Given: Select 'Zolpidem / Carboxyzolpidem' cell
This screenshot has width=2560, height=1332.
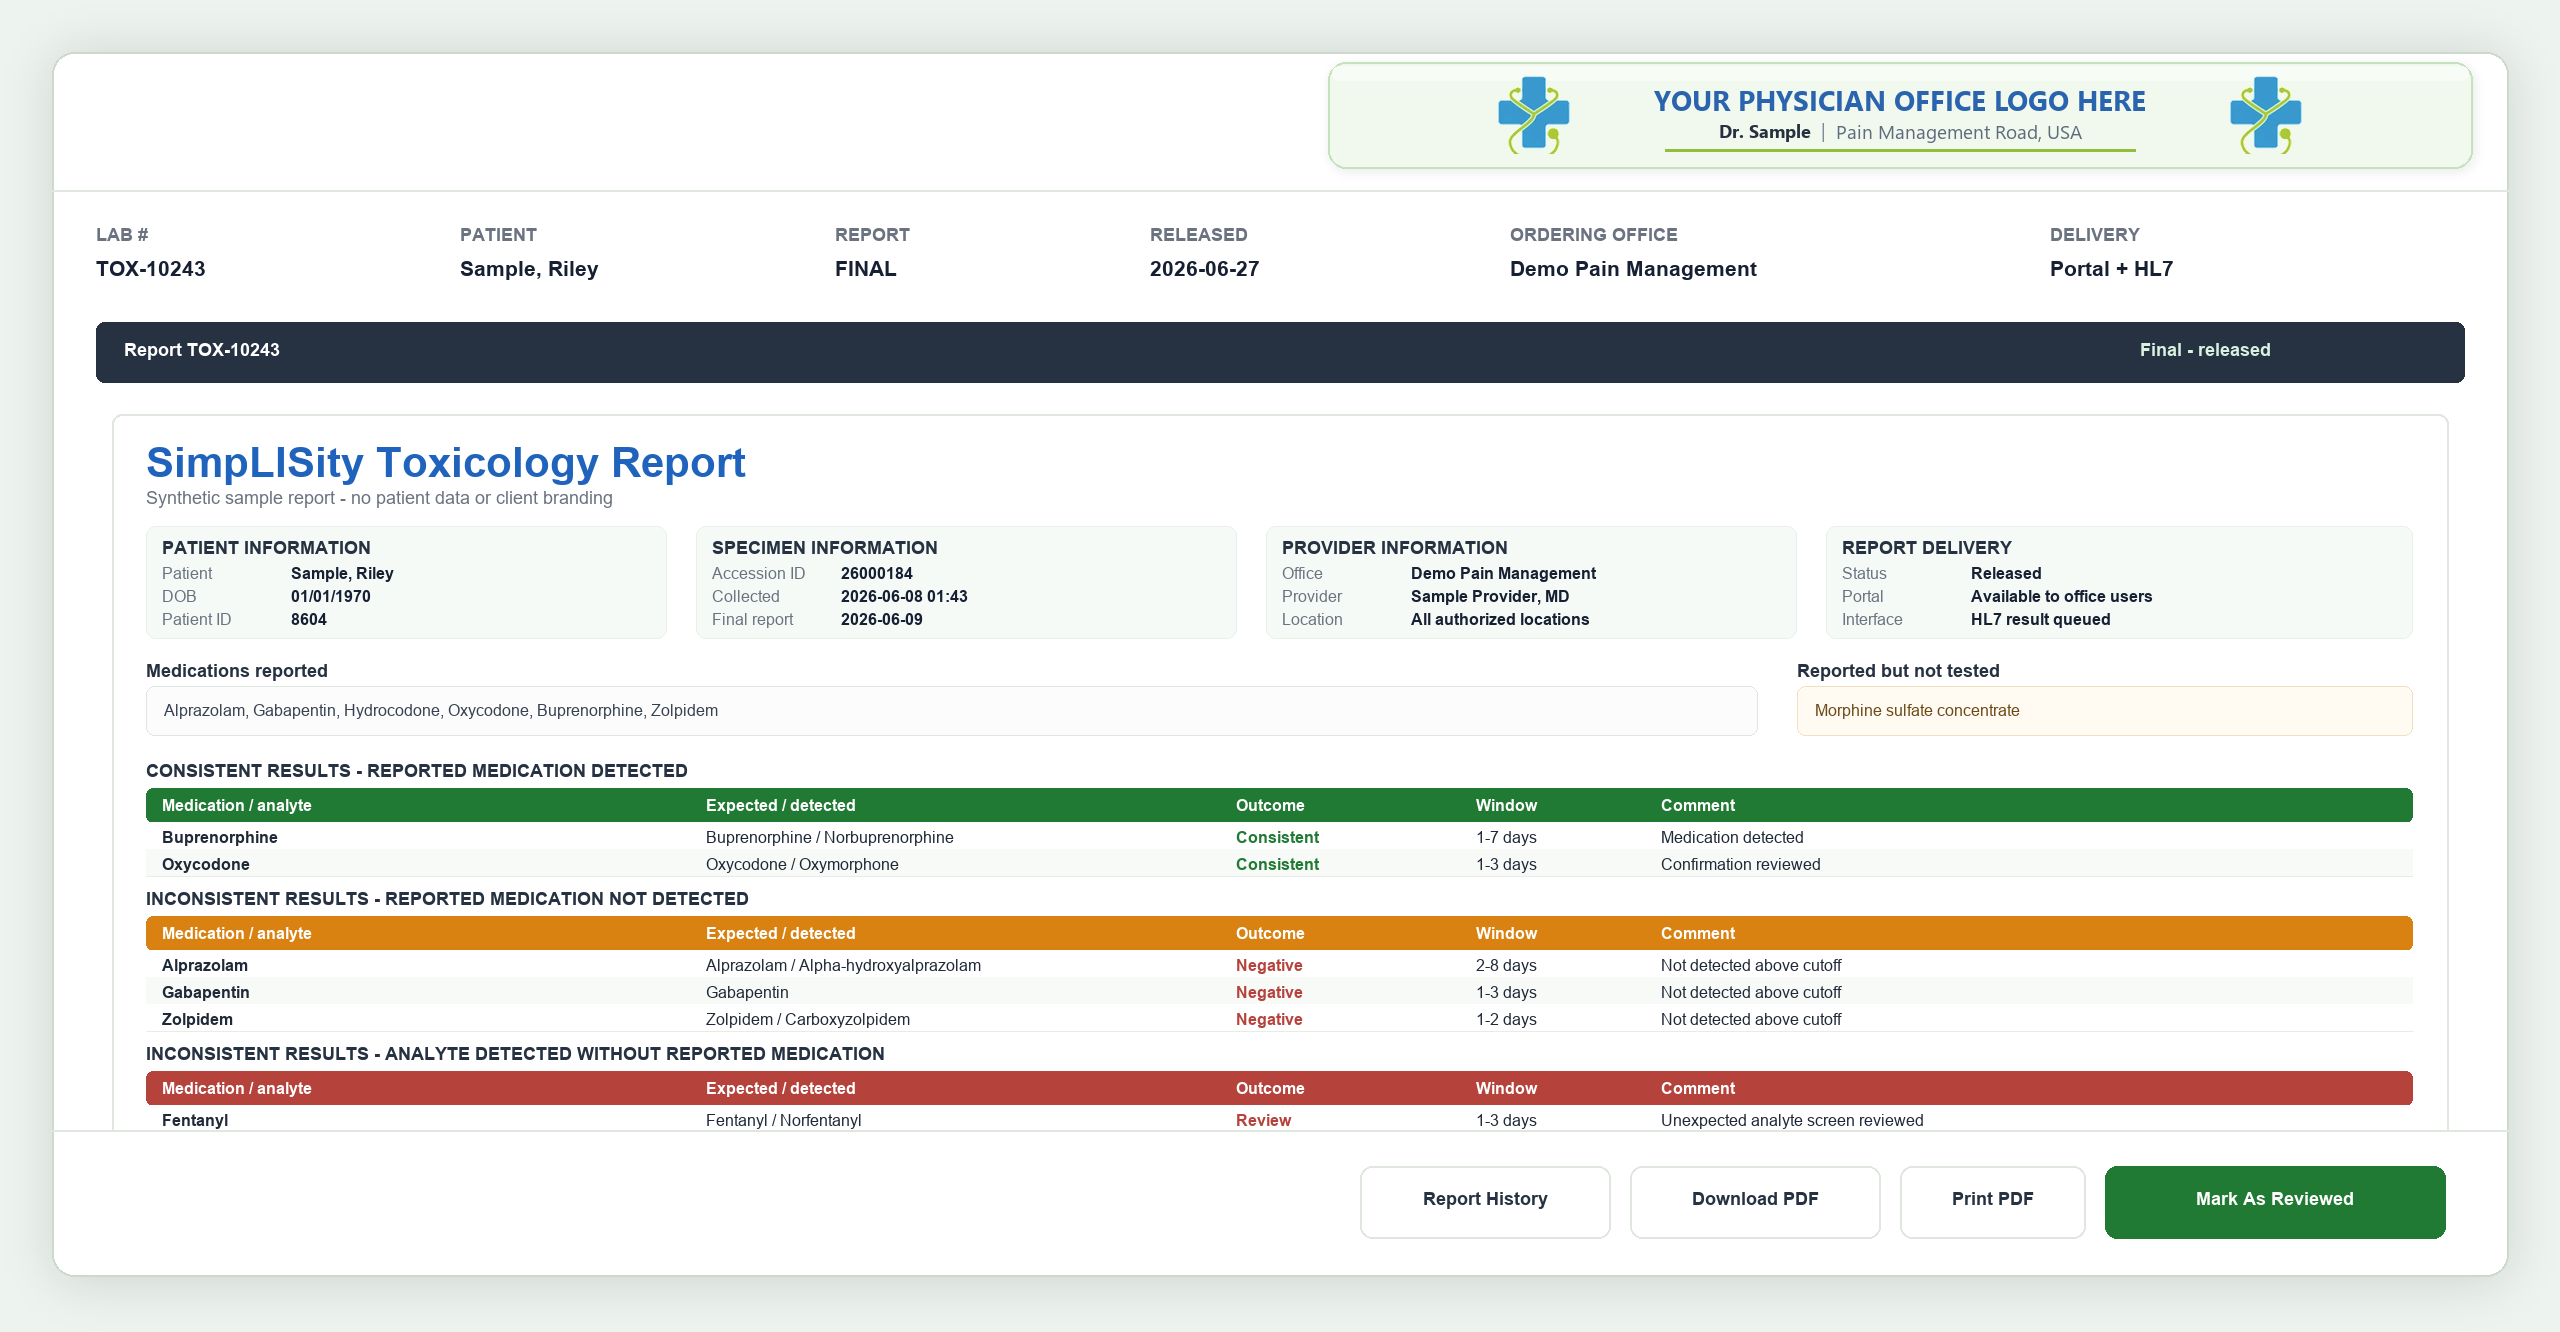Looking at the screenshot, I should coord(808,1019).
